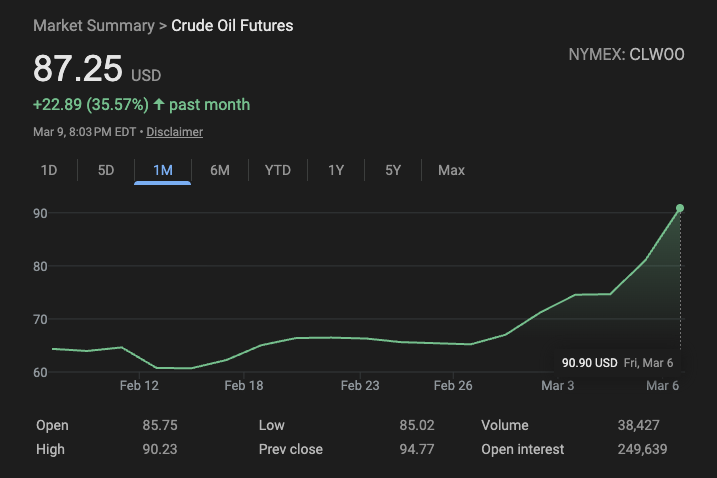Select the active 1M range tab
This screenshot has width=717, height=478.
click(163, 170)
